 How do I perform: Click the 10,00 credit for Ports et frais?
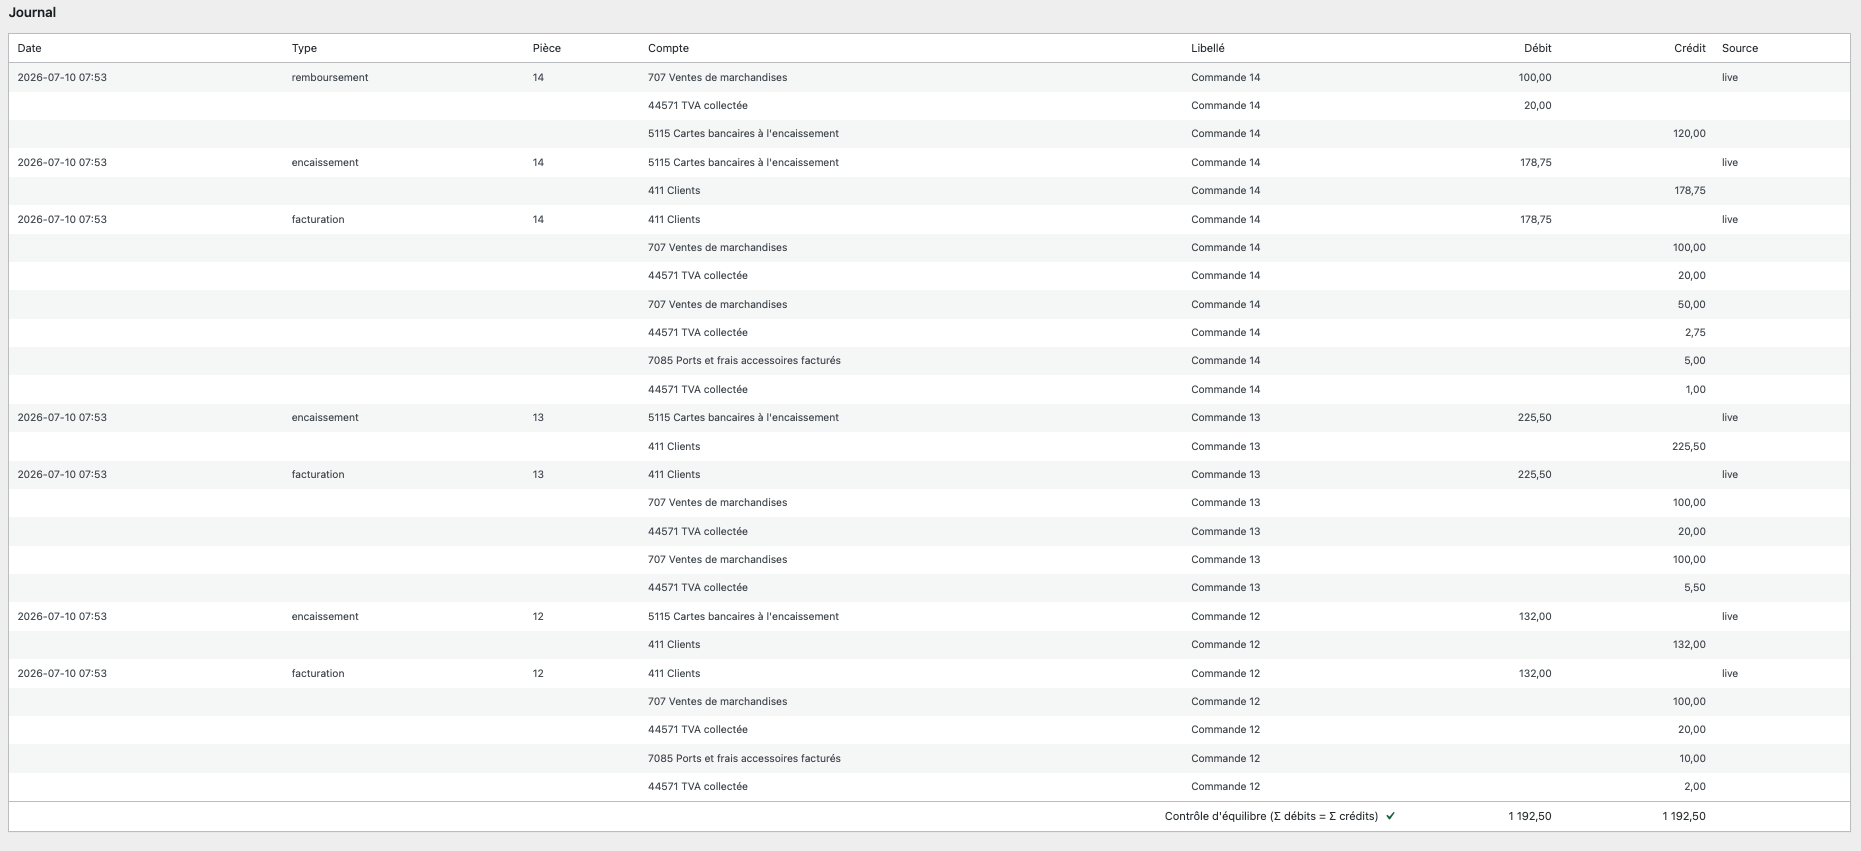1692,758
